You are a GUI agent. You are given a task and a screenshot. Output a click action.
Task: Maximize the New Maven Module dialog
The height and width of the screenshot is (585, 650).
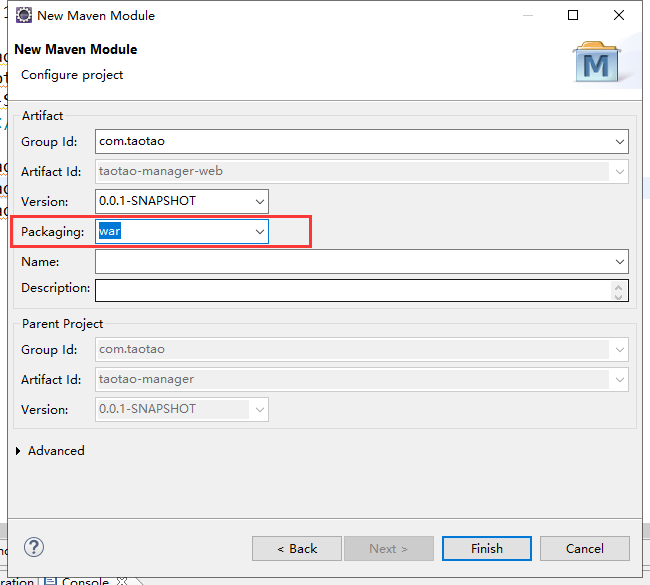click(573, 15)
